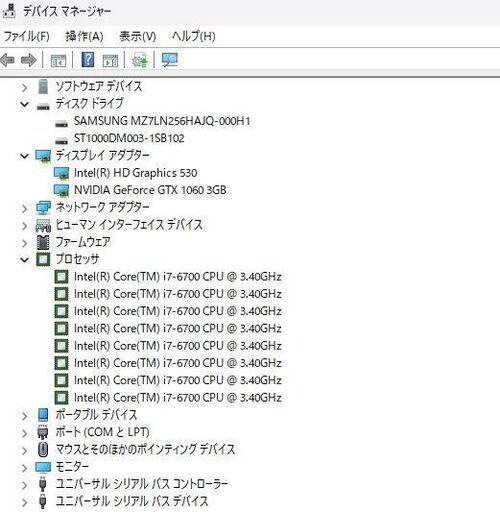Click the mouse icon beside マウスとそのほかのポインティング デバイス
500x512 pixels.
pyautogui.click(x=43, y=450)
